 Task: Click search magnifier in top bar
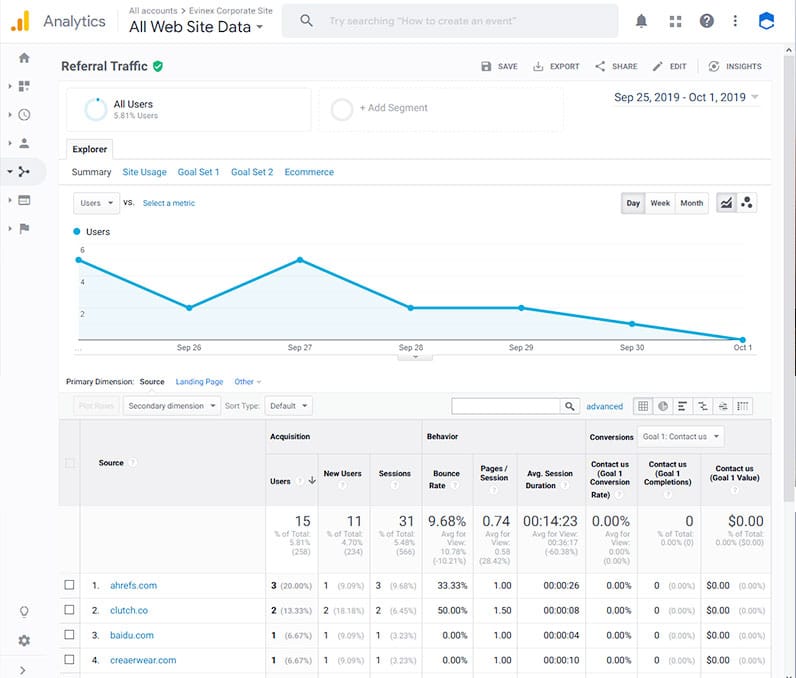pyautogui.click(x=306, y=20)
